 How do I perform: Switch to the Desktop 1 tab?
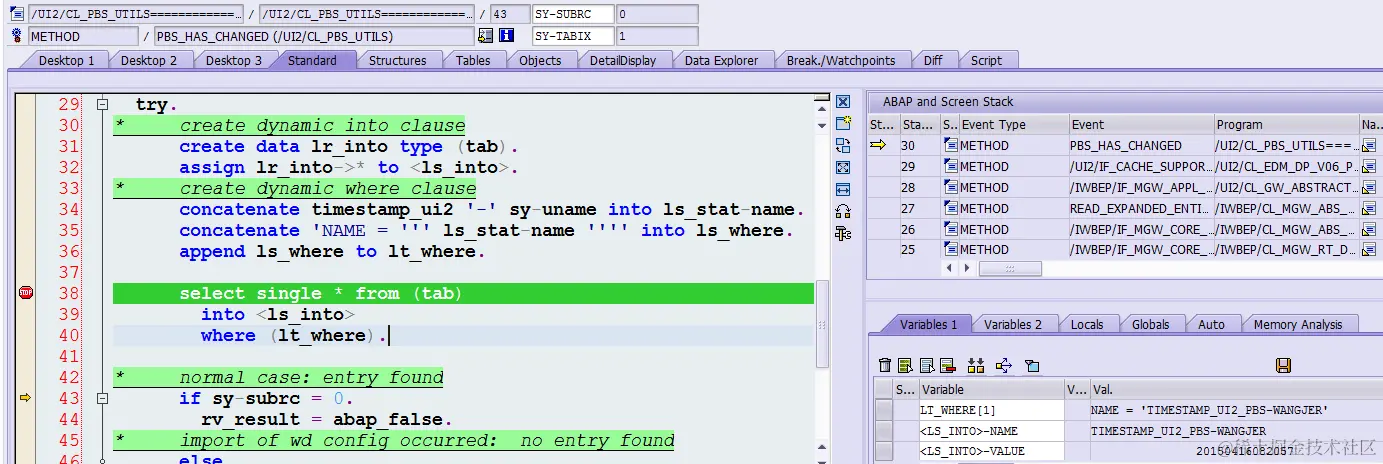(x=66, y=60)
